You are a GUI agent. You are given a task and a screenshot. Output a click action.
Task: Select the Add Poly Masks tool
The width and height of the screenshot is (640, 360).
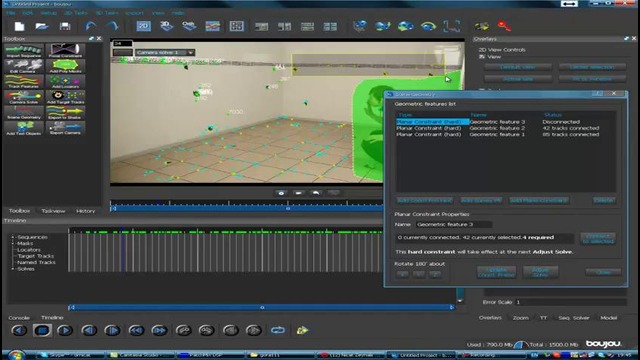point(65,66)
